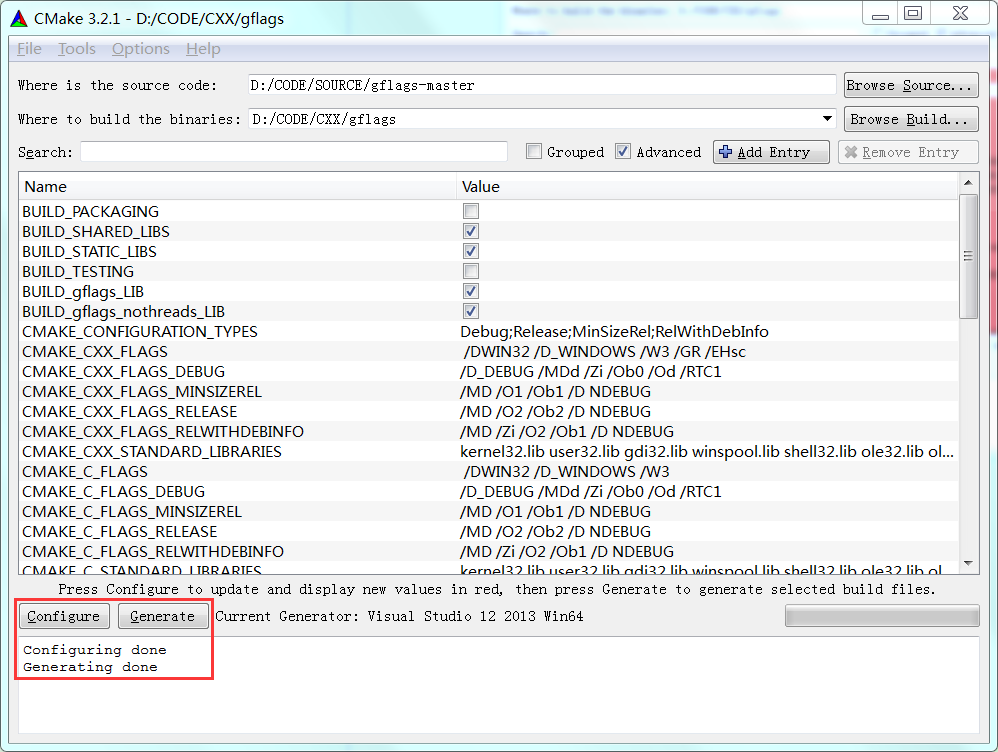Viewport: 998px width, 752px height.
Task: Click the scrollbar up arrow
Action: [x=968, y=183]
